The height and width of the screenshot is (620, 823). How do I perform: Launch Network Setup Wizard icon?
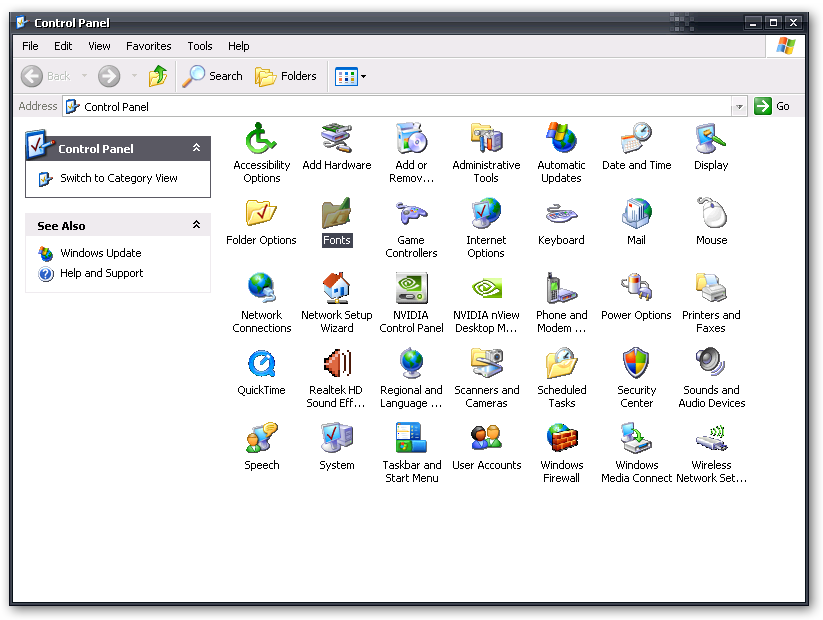tap(336, 289)
